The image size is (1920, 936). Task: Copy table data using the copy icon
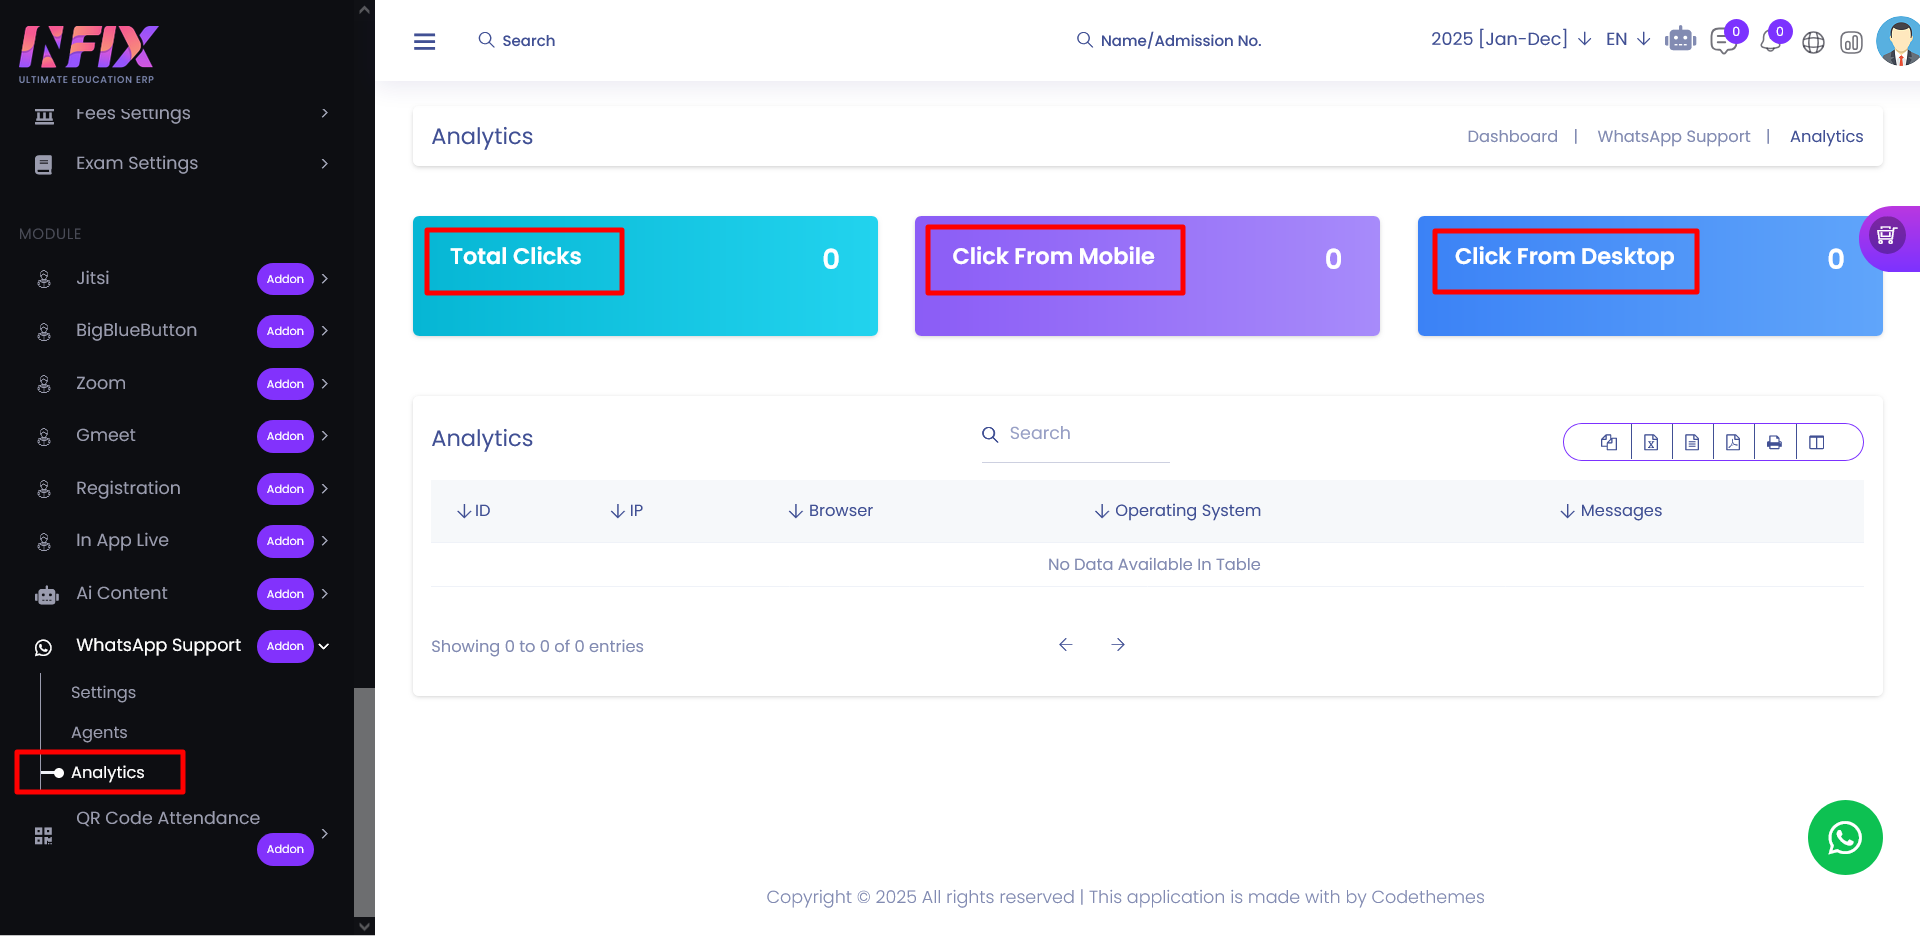[1609, 442]
